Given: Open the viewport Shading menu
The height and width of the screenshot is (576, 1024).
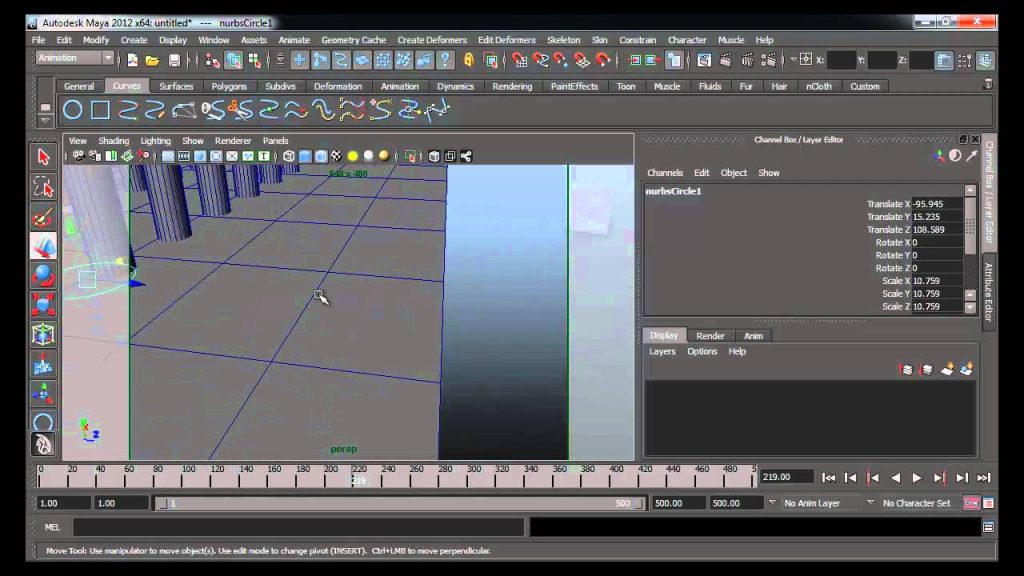Looking at the screenshot, I should [x=114, y=140].
